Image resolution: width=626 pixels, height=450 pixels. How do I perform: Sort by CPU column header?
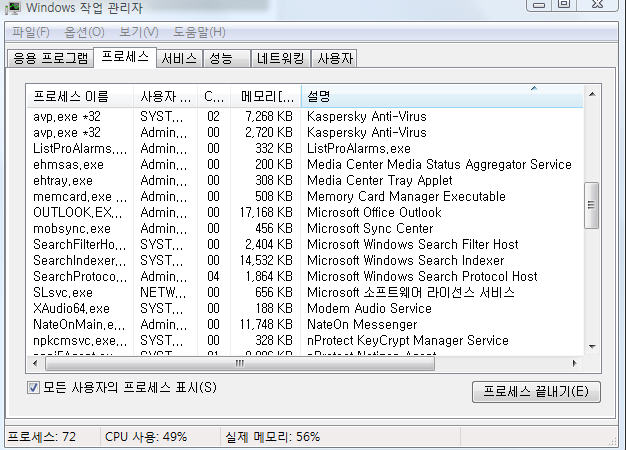pyautogui.click(x=214, y=96)
